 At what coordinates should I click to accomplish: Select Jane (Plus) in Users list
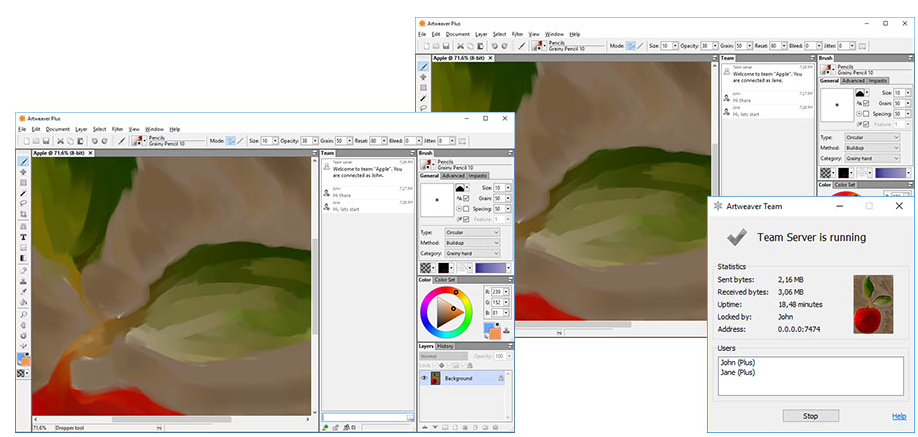point(737,373)
